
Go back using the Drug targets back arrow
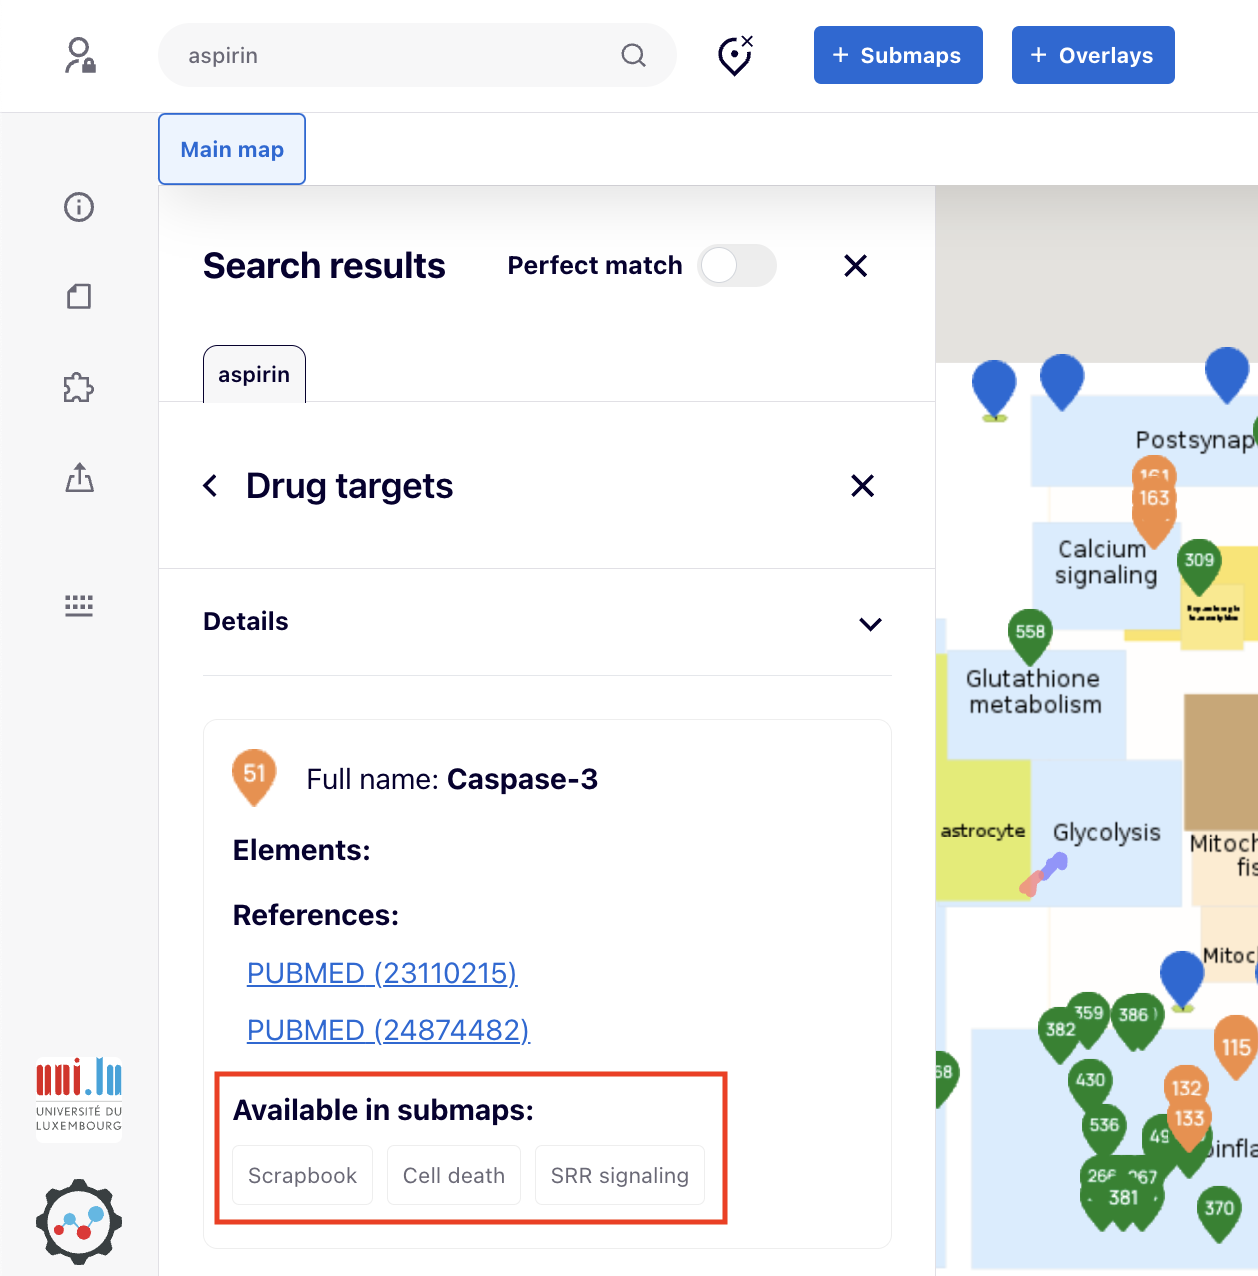point(210,485)
